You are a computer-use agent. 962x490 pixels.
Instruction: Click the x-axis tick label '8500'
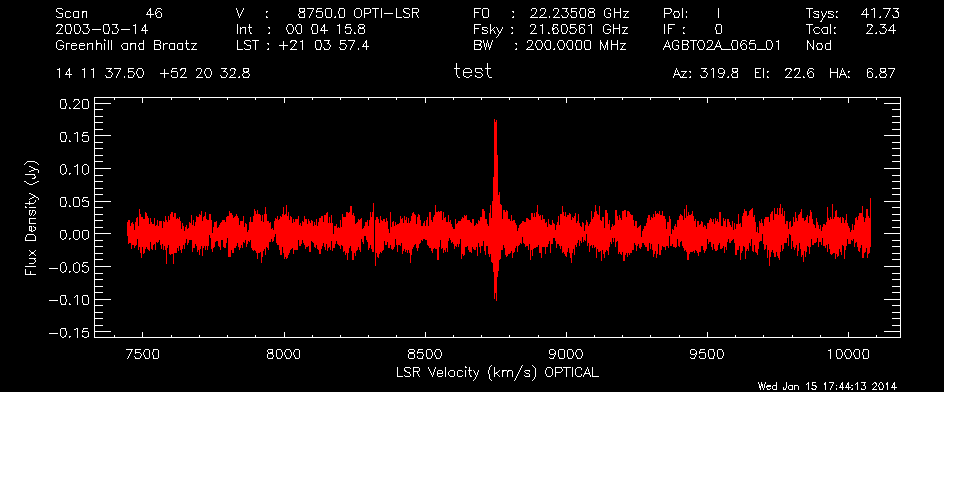pyautogui.click(x=425, y=354)
